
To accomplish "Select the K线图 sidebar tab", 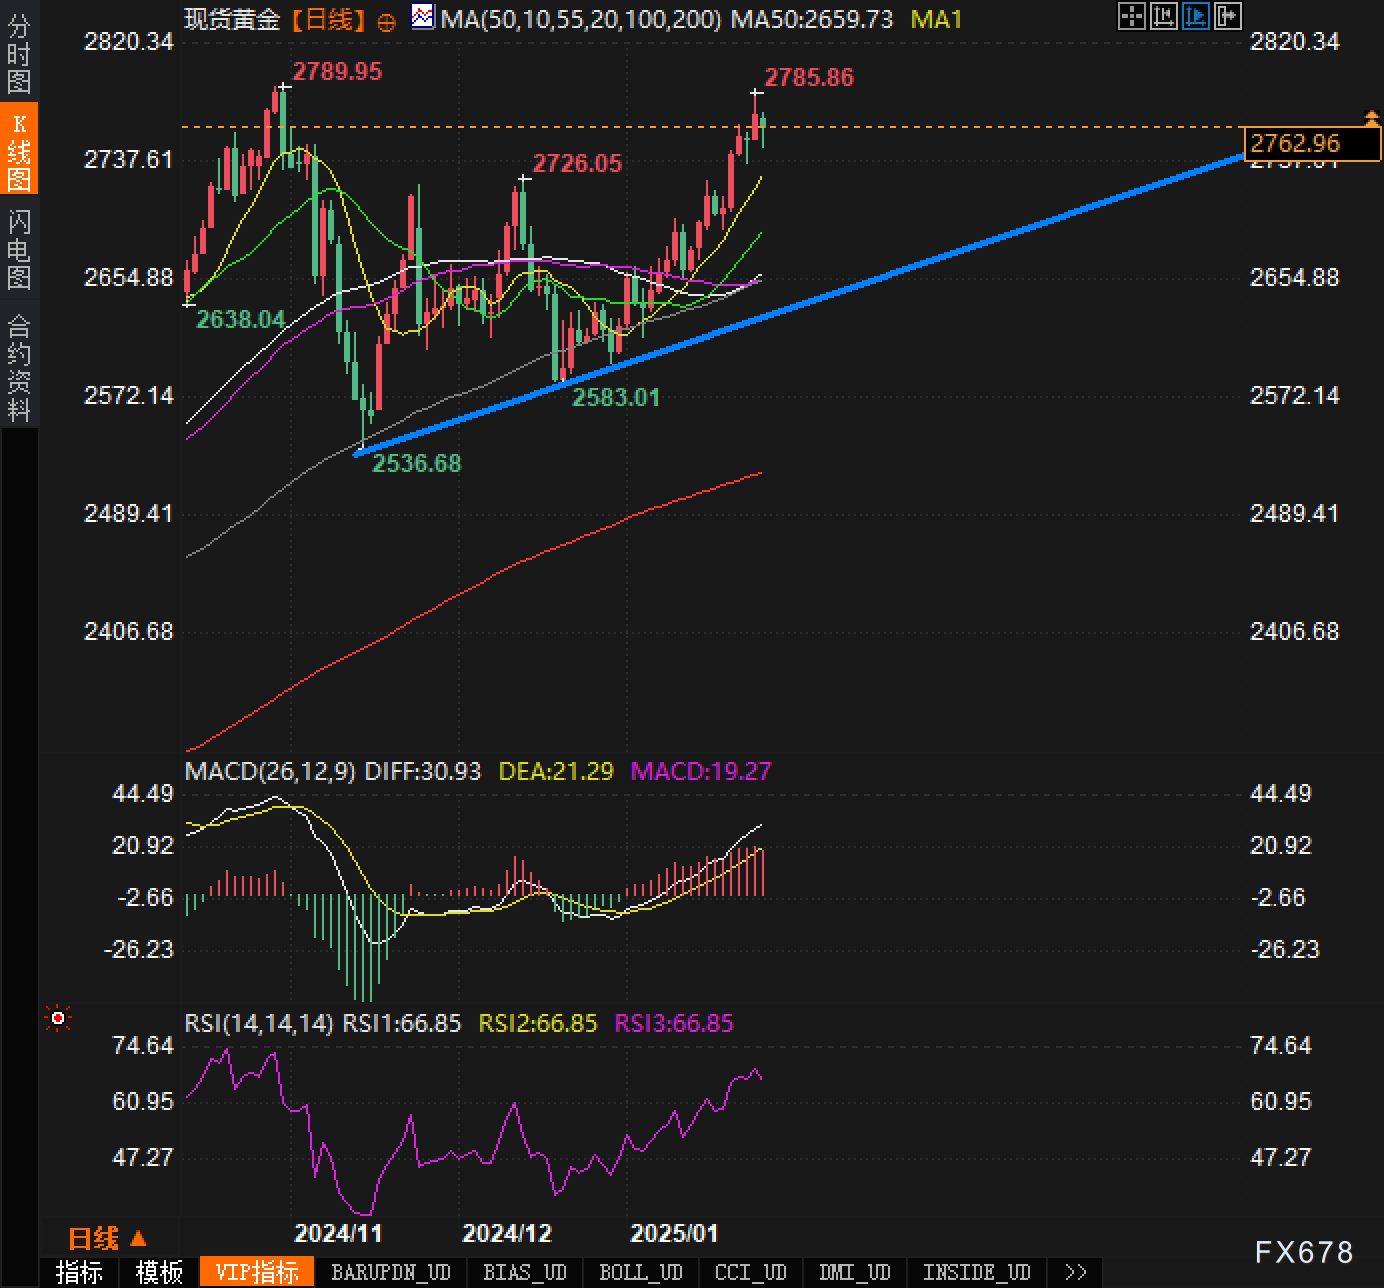I will [19, 151].
